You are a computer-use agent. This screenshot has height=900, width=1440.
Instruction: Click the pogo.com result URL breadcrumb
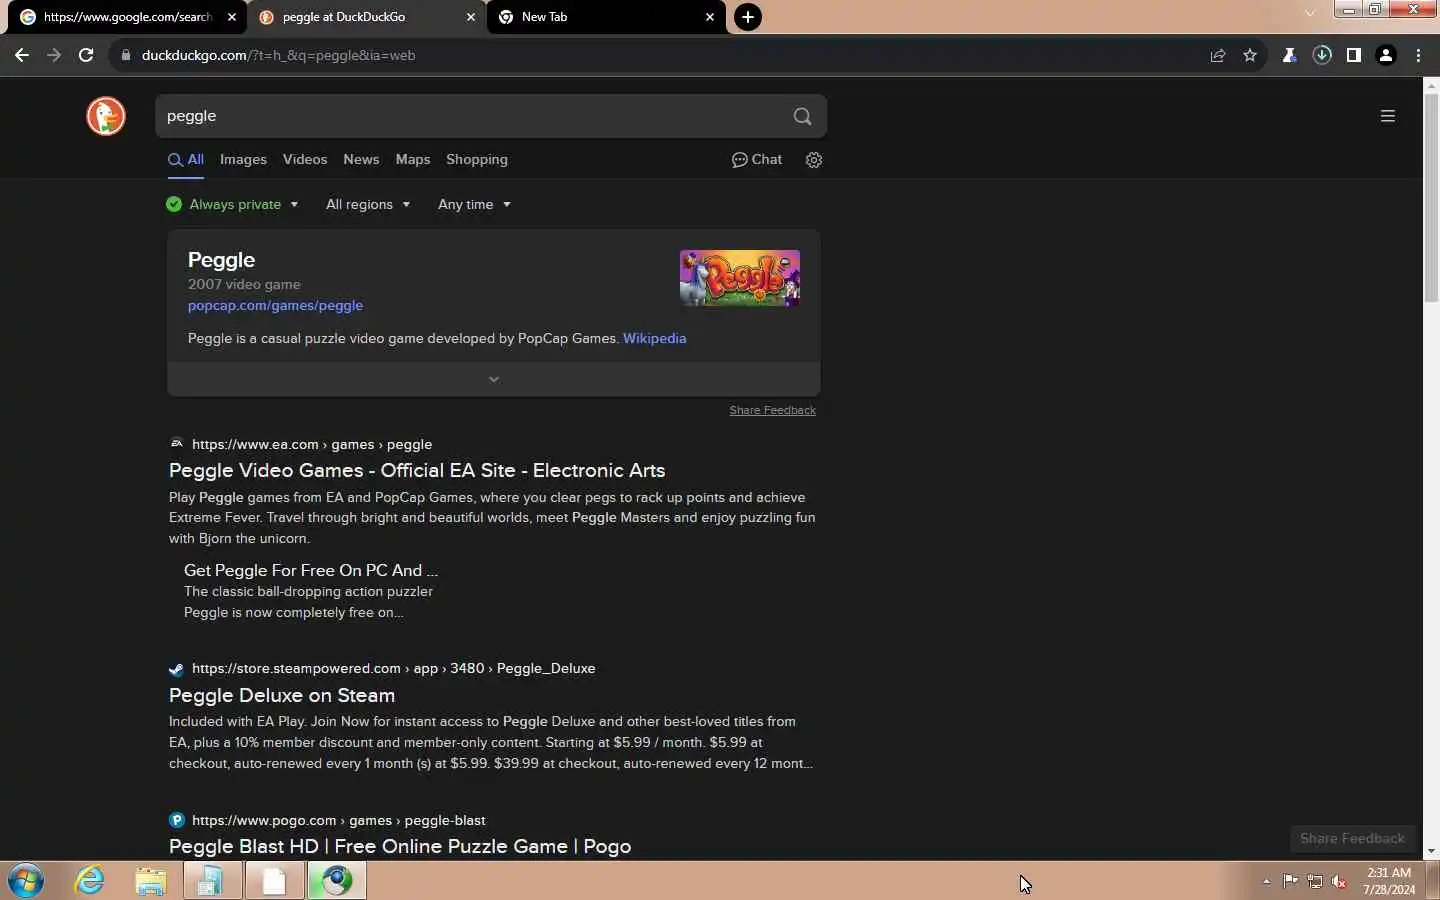tap(338, 820)
